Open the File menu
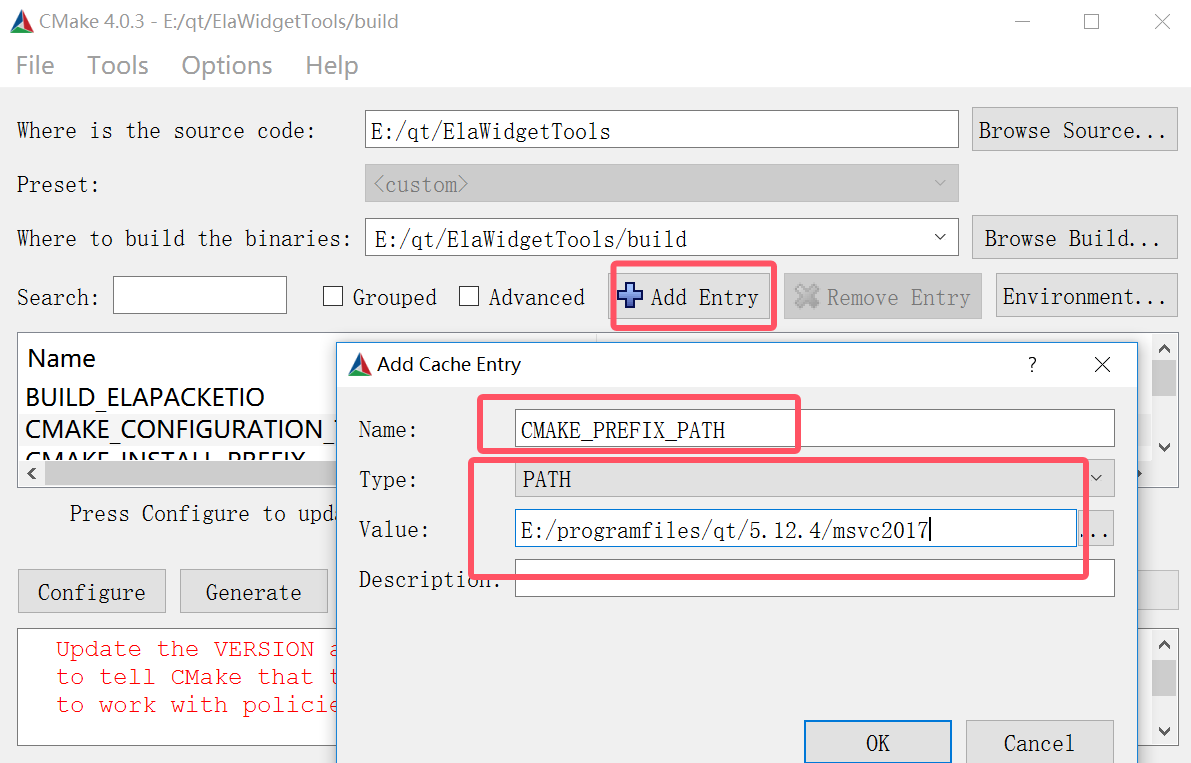Viewport: 1191px width, 763px height. [x=35, y=65]
